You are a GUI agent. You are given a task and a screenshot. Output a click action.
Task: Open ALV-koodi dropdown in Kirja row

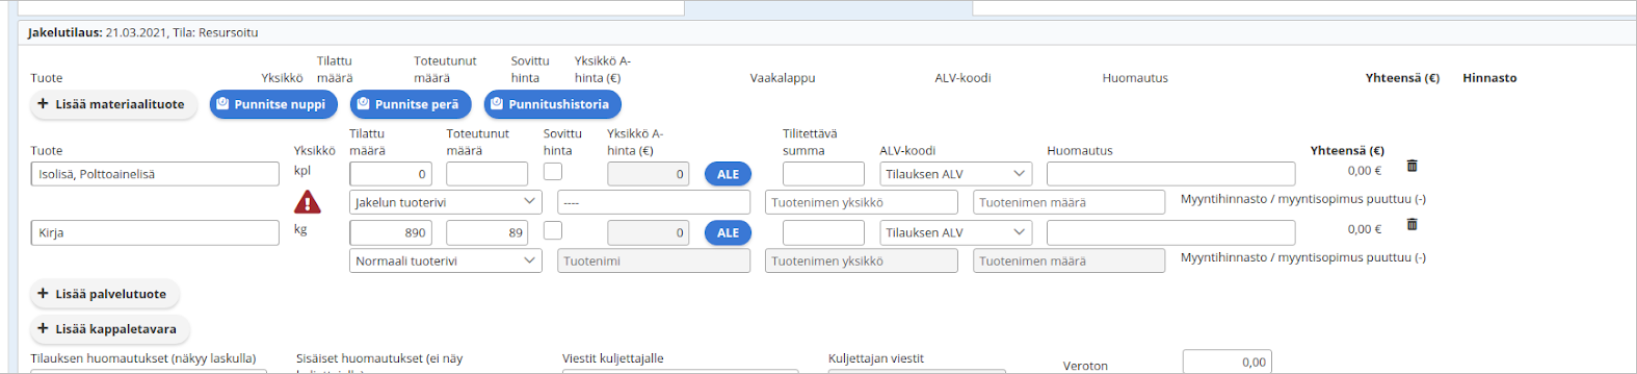pyautogui.click(x=955, y=233)
